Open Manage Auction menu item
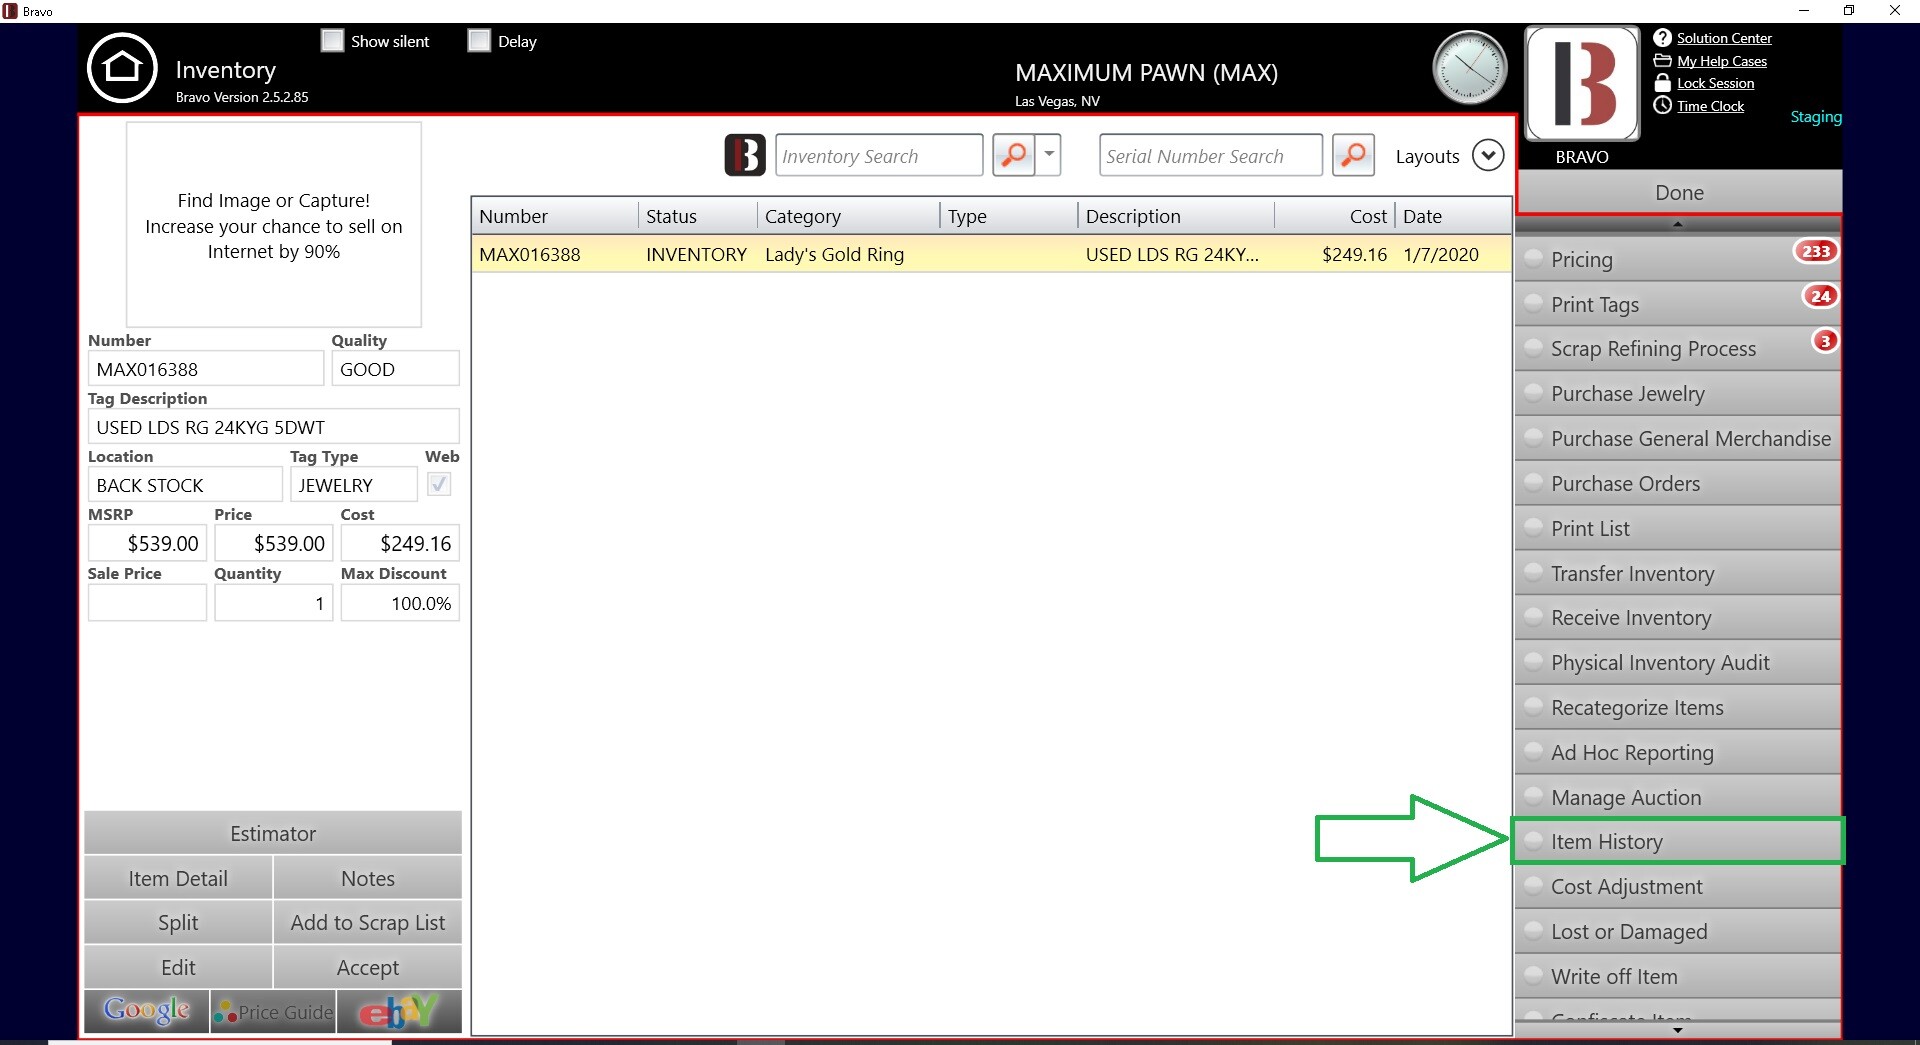Image resolution: width=1920 pixels, height=1045 pixels. tap(1678, 797)
